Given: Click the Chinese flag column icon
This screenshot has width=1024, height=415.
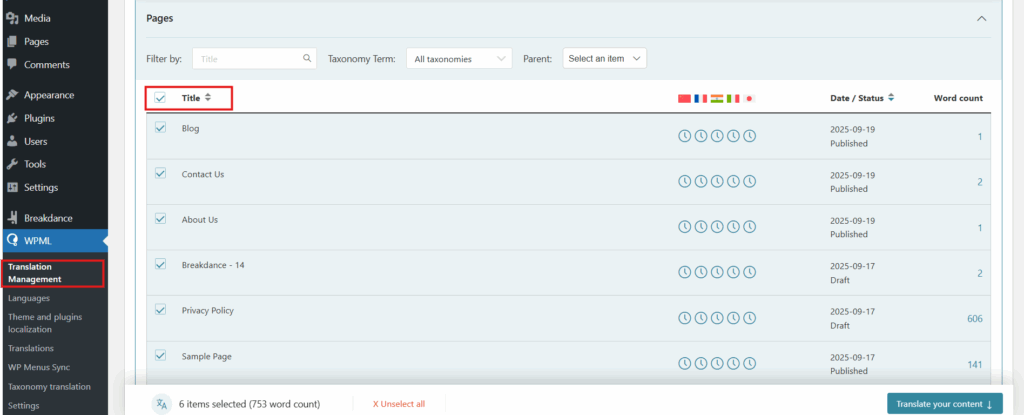Looking at the screenshot, I should [685, 98].
